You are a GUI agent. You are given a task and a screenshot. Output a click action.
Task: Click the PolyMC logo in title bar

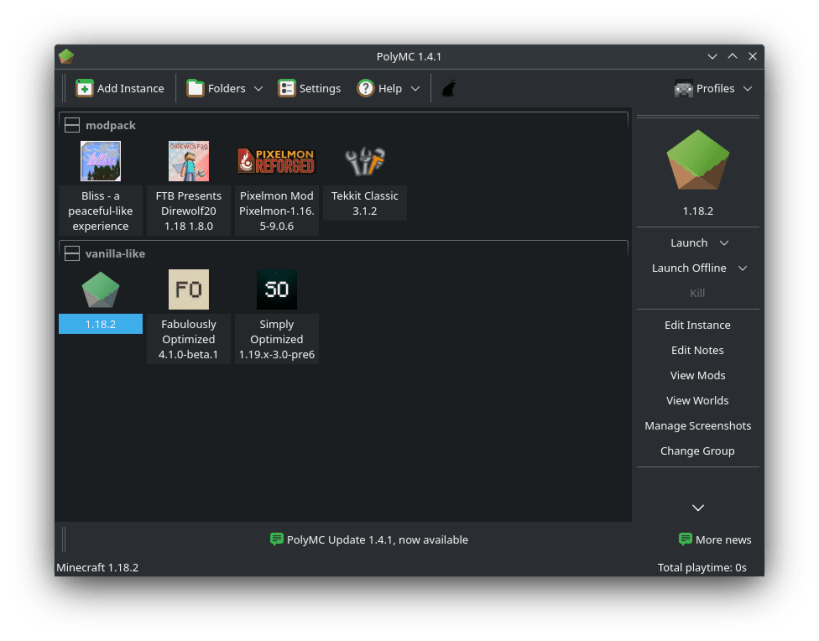66,56
